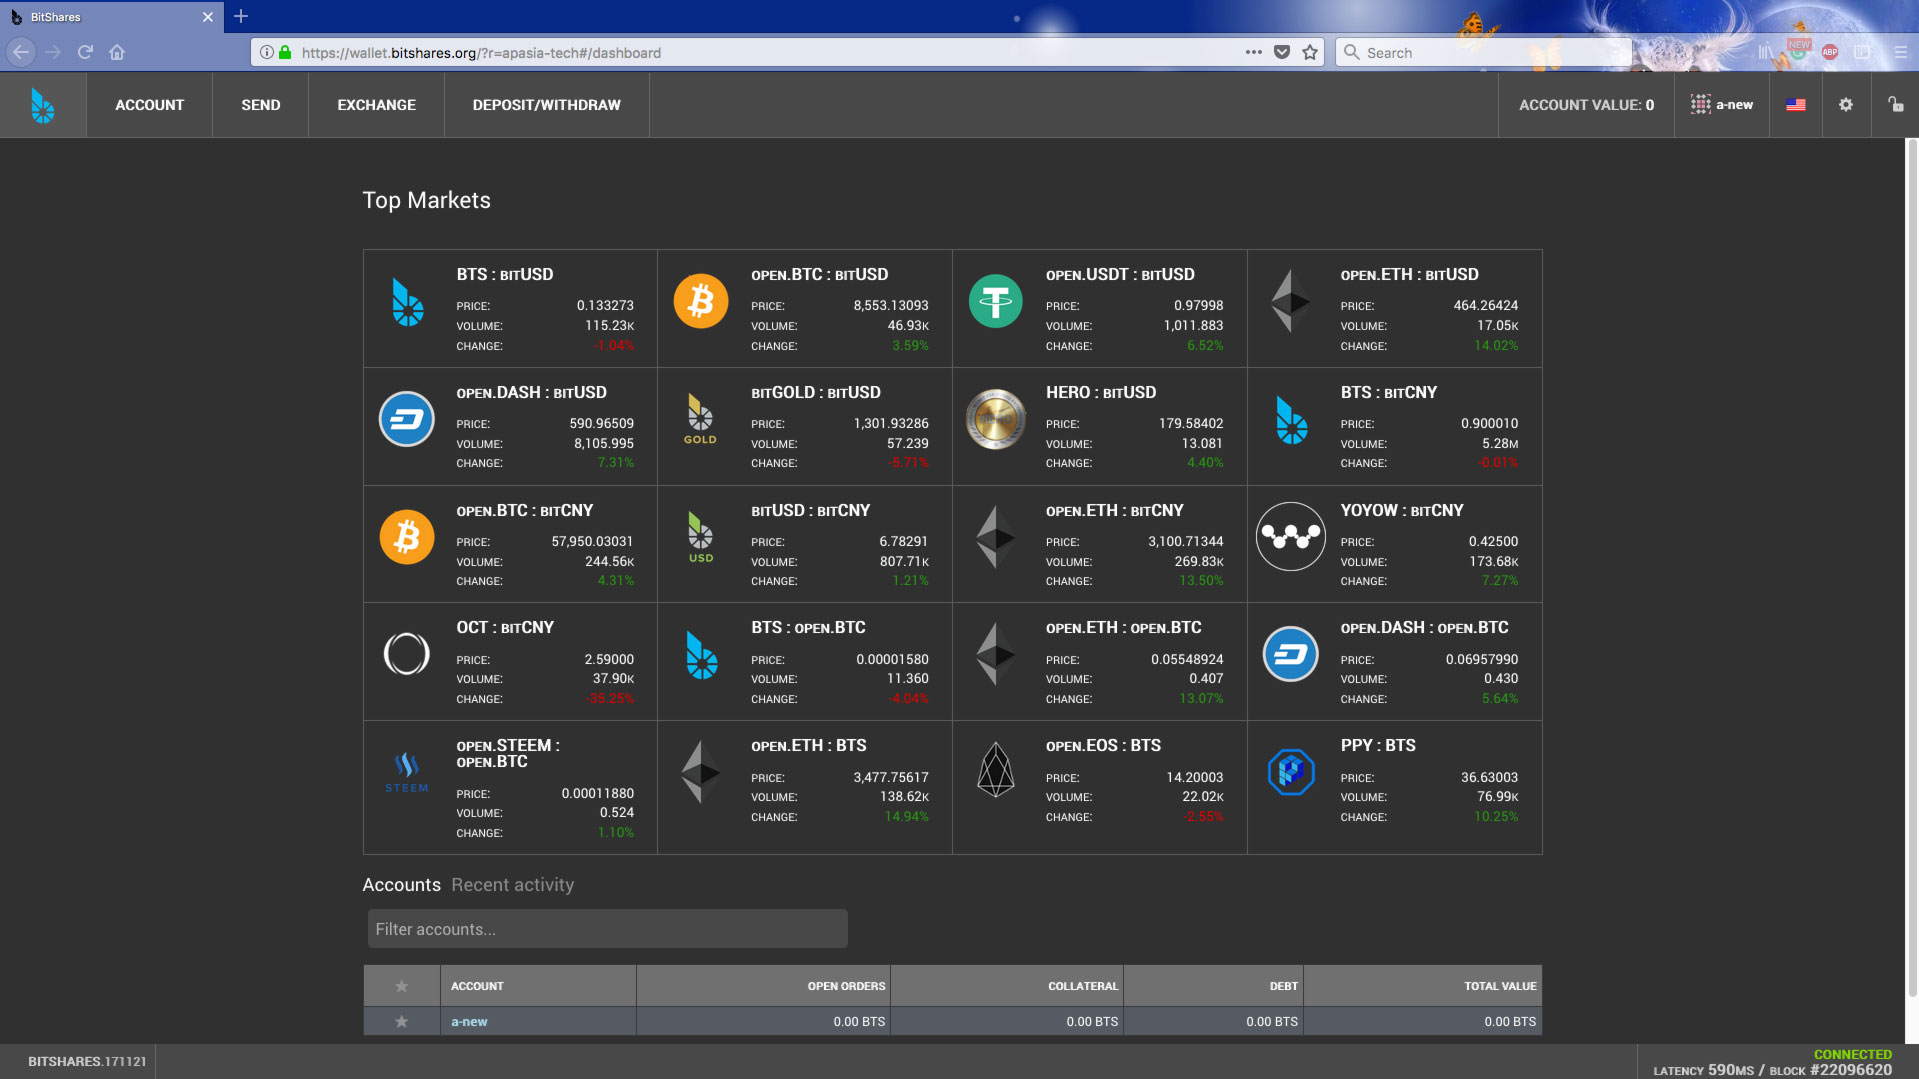Click the block #22096620 status text

click(1831, 1070)
